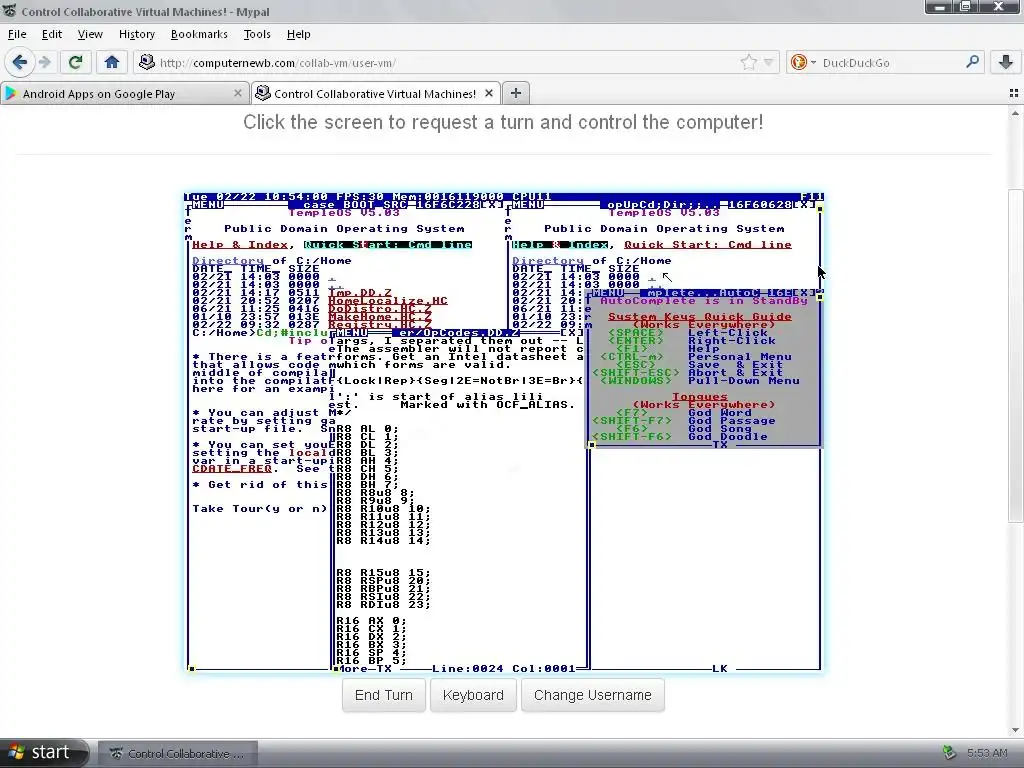Click the Change Username button
This screenshot has width=1024, height=768.
tap(592, 695)
